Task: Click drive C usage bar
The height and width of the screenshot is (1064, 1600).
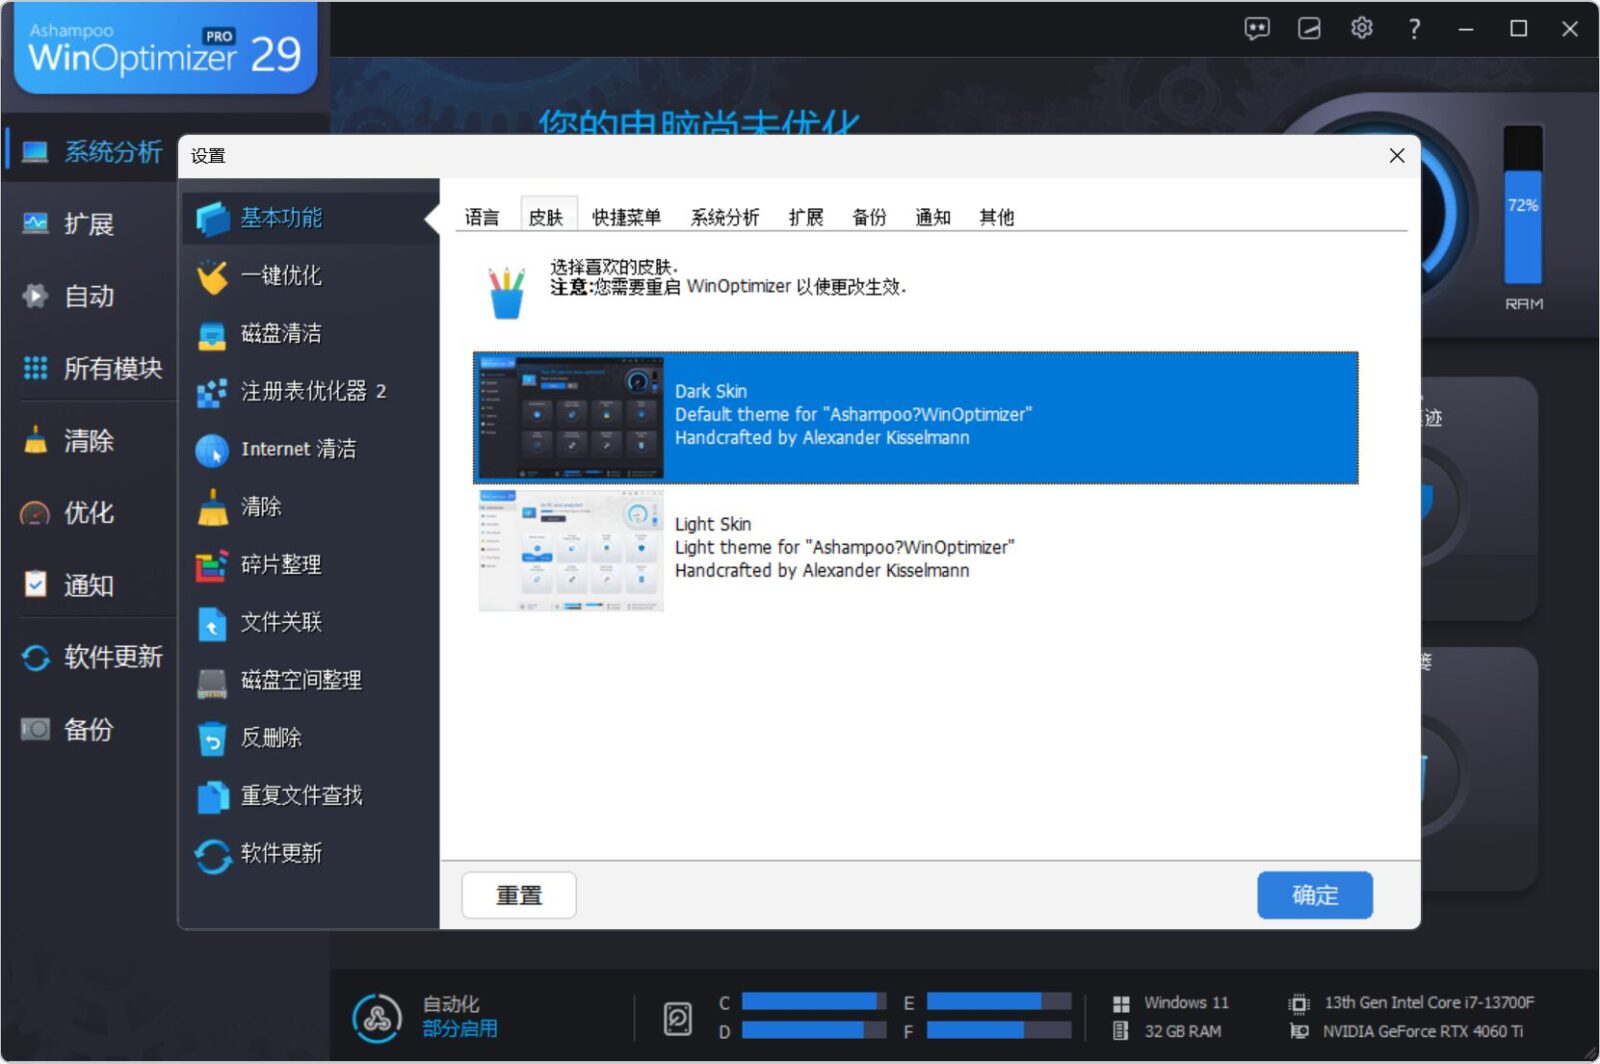Action: [814, 1001]
